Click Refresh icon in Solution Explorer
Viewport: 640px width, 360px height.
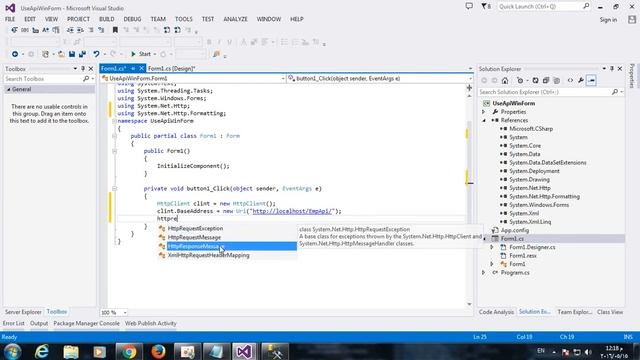pyautogui.click(x=536, y=80)
